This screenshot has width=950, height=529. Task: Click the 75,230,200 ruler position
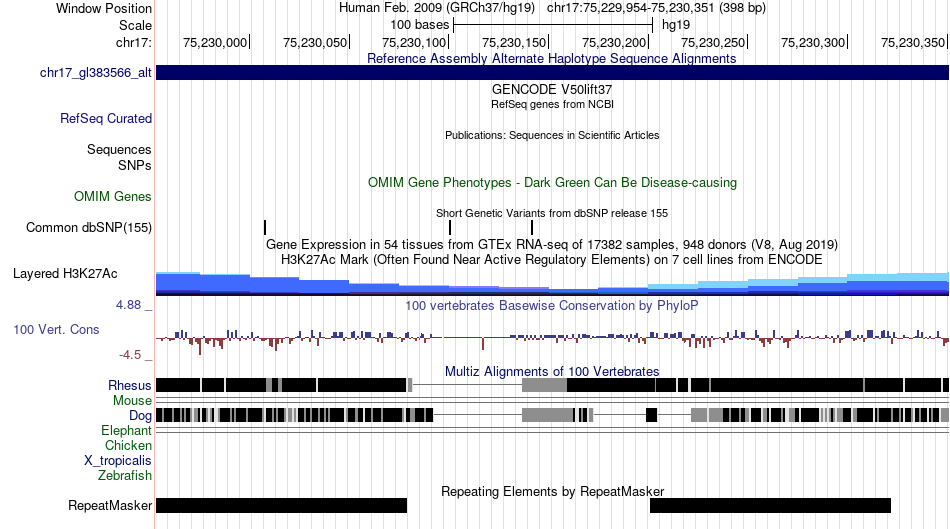coord(615,42)
